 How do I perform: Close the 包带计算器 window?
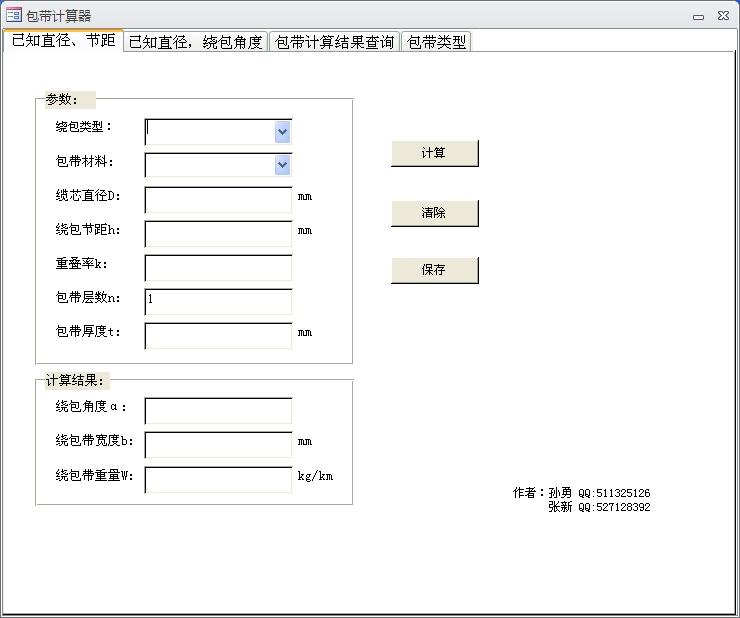click(x=722, y=16)
